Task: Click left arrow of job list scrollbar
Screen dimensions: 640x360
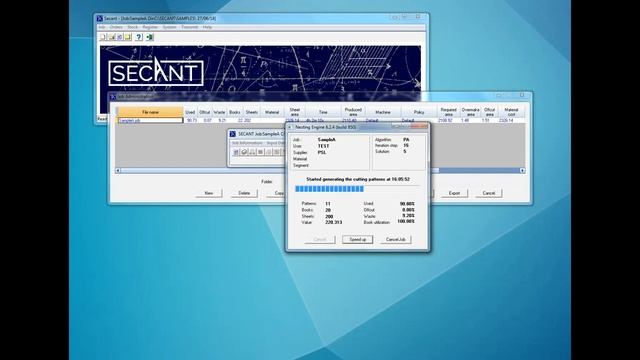Action: (x=118, y=170)
